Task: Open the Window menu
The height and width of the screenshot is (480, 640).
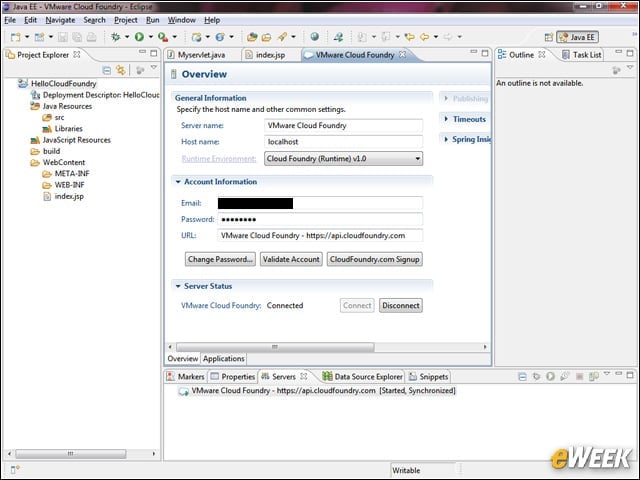Action: point(182,20)
